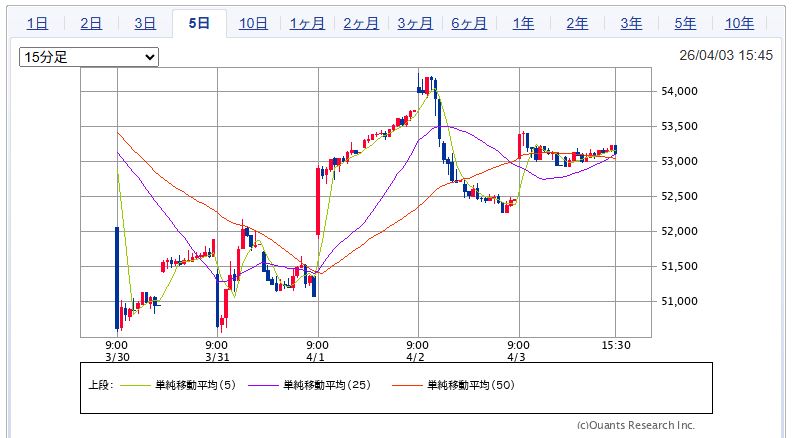This screenshot has width=800, height=438.
Task: Select the 2年 period tab
Action: pos(577,23)
